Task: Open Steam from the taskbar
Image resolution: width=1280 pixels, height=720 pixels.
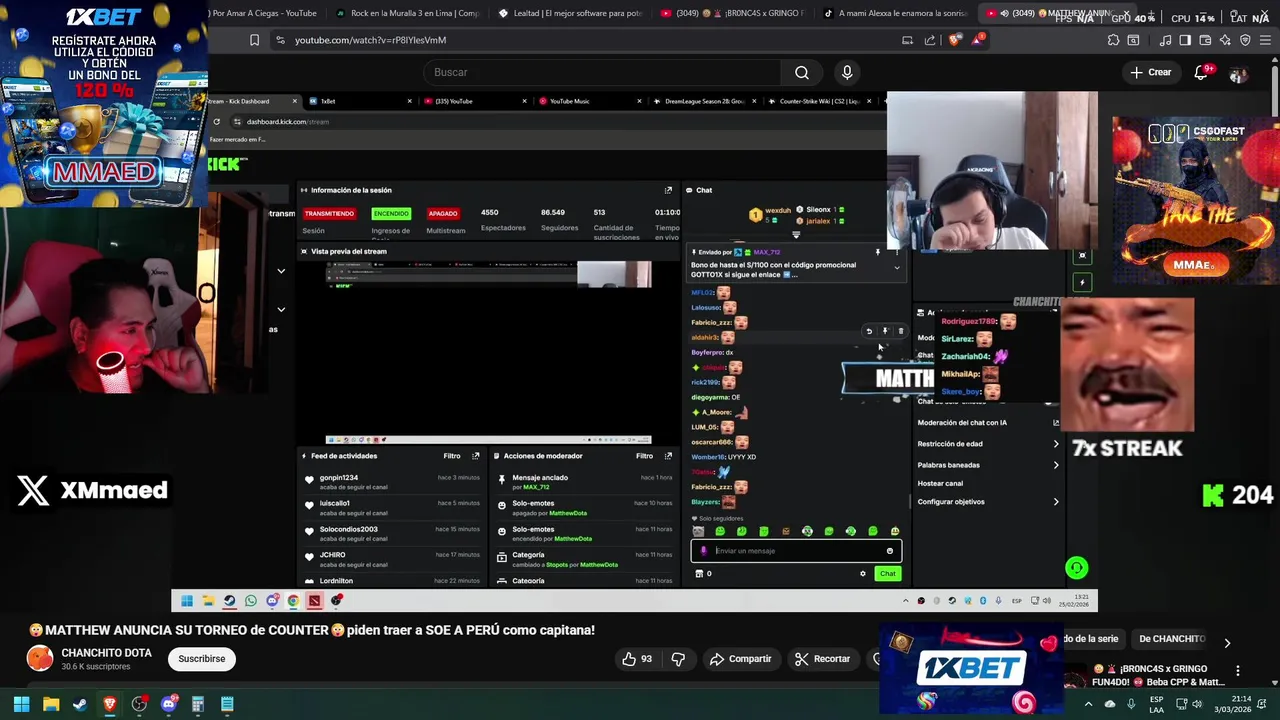Action: 80,705
